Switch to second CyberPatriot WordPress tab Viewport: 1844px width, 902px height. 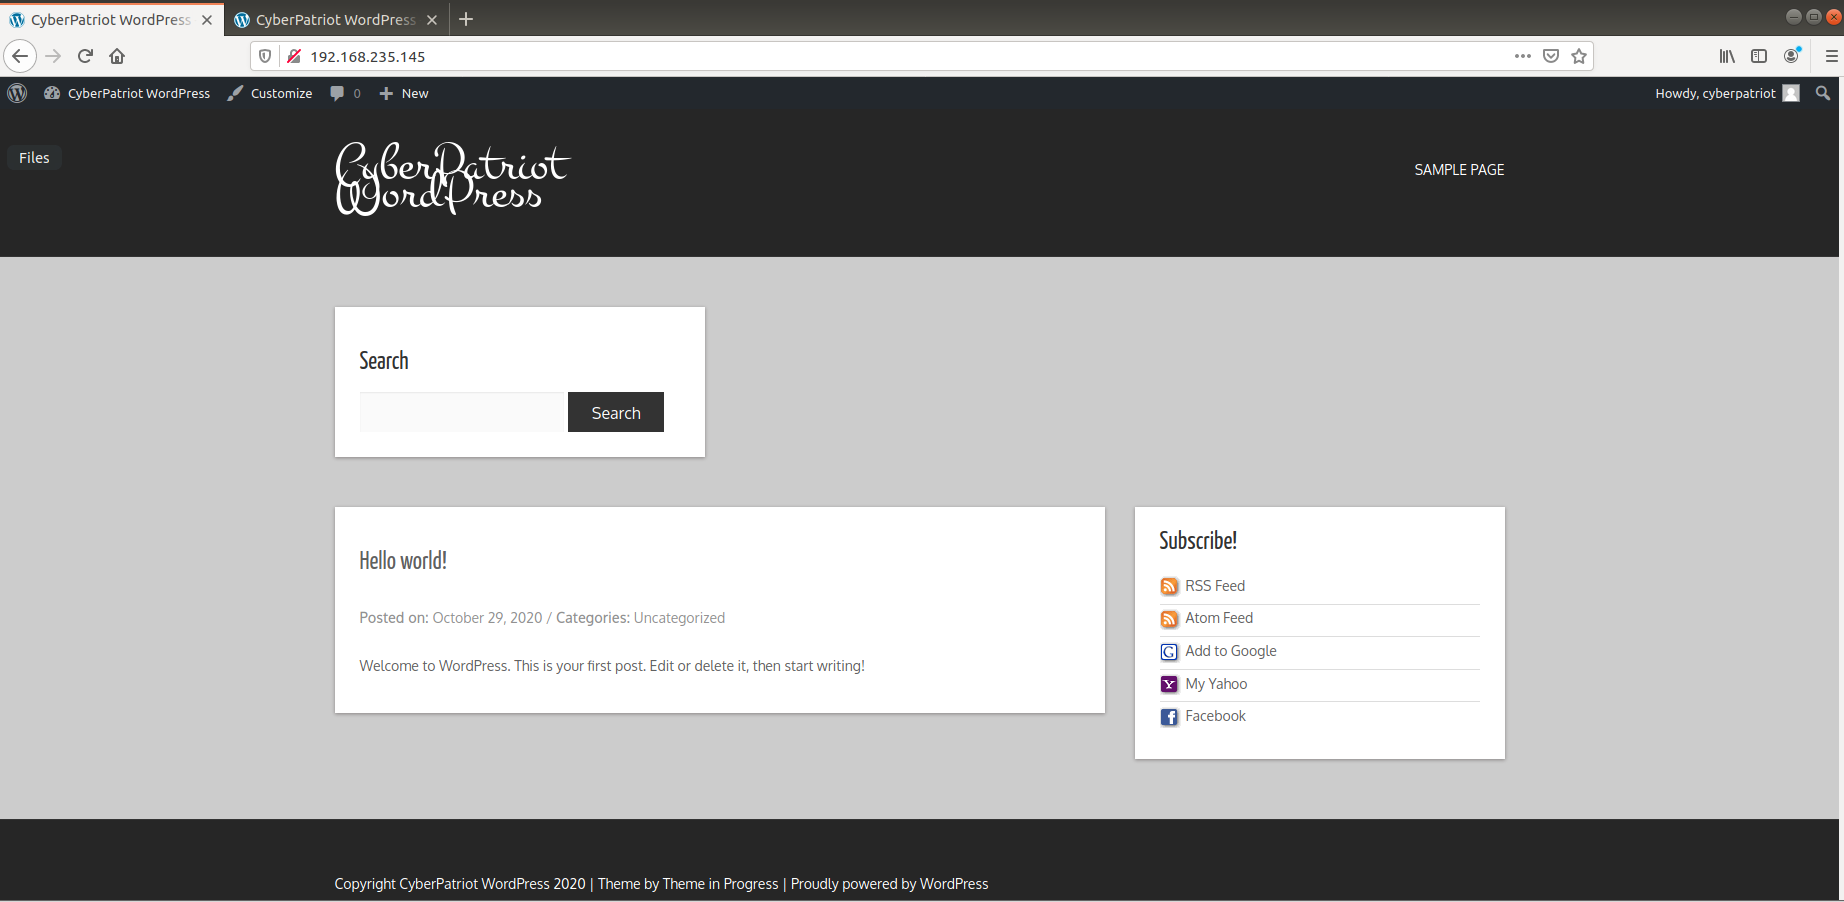(x=334, y=19)
